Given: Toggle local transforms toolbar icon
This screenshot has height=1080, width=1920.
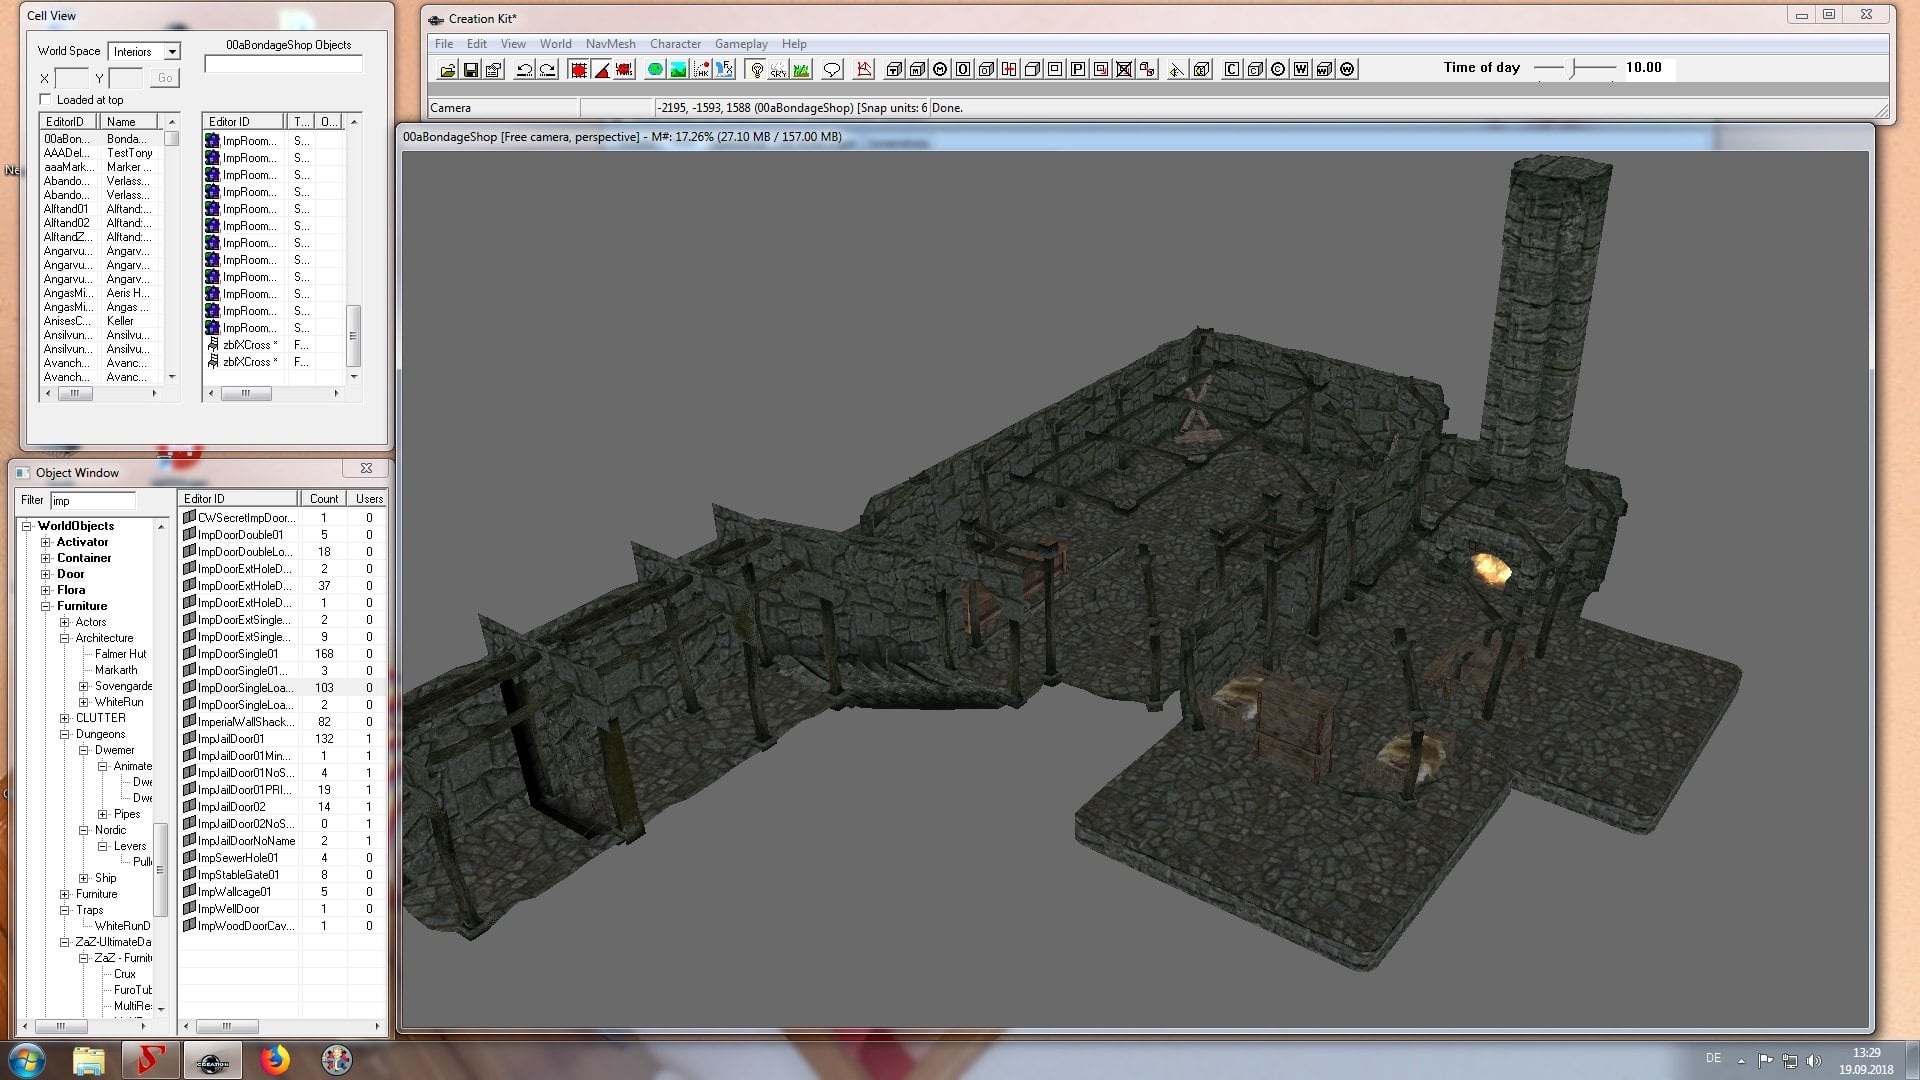Looking at the screenshot, I should (625, 69).
